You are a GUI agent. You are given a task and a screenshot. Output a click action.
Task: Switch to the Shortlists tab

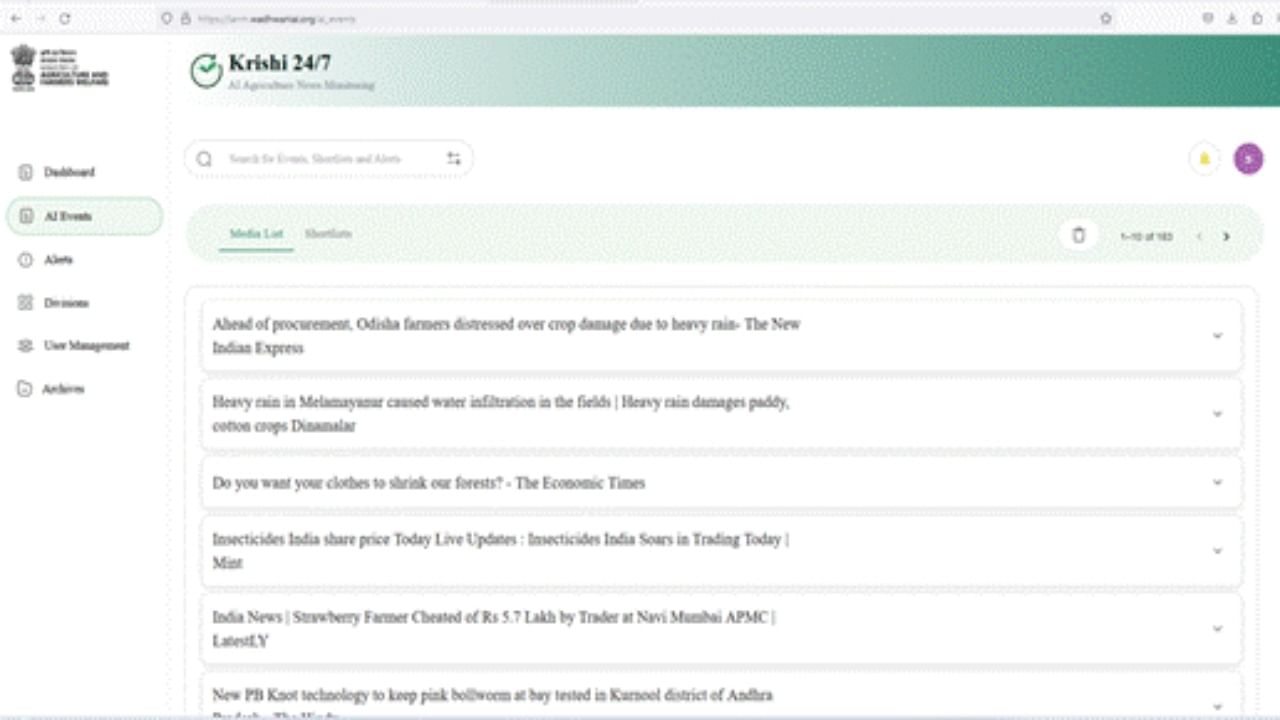click(328, 234)
